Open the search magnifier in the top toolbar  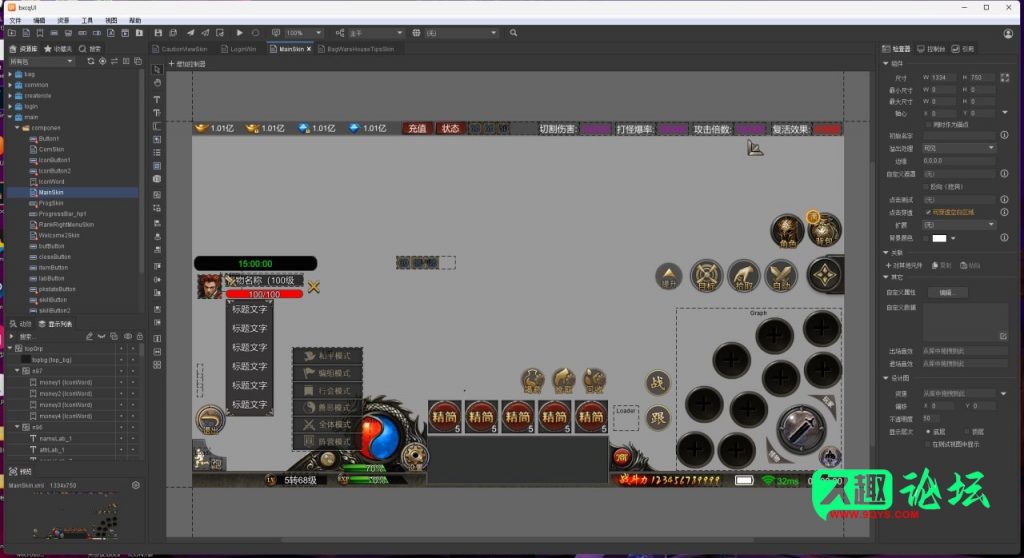pyautogui.click(x=513, y=33)
